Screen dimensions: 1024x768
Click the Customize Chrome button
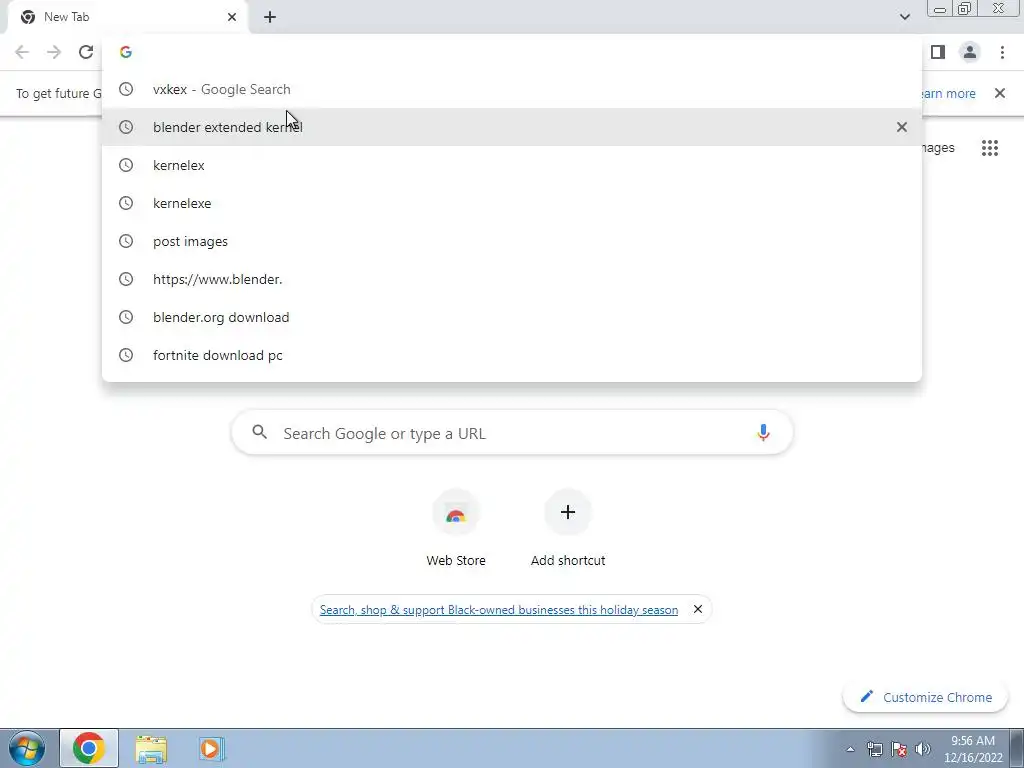925,697
